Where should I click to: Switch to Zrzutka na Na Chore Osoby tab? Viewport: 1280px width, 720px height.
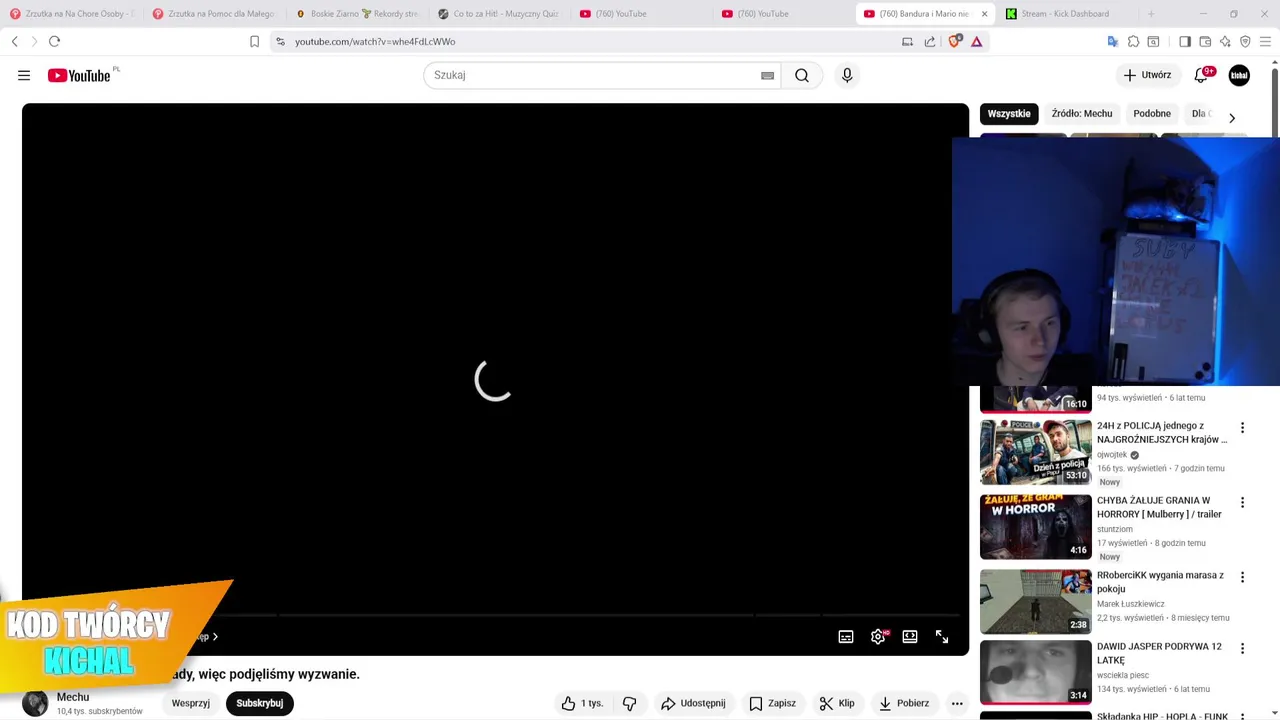(71, 14)
